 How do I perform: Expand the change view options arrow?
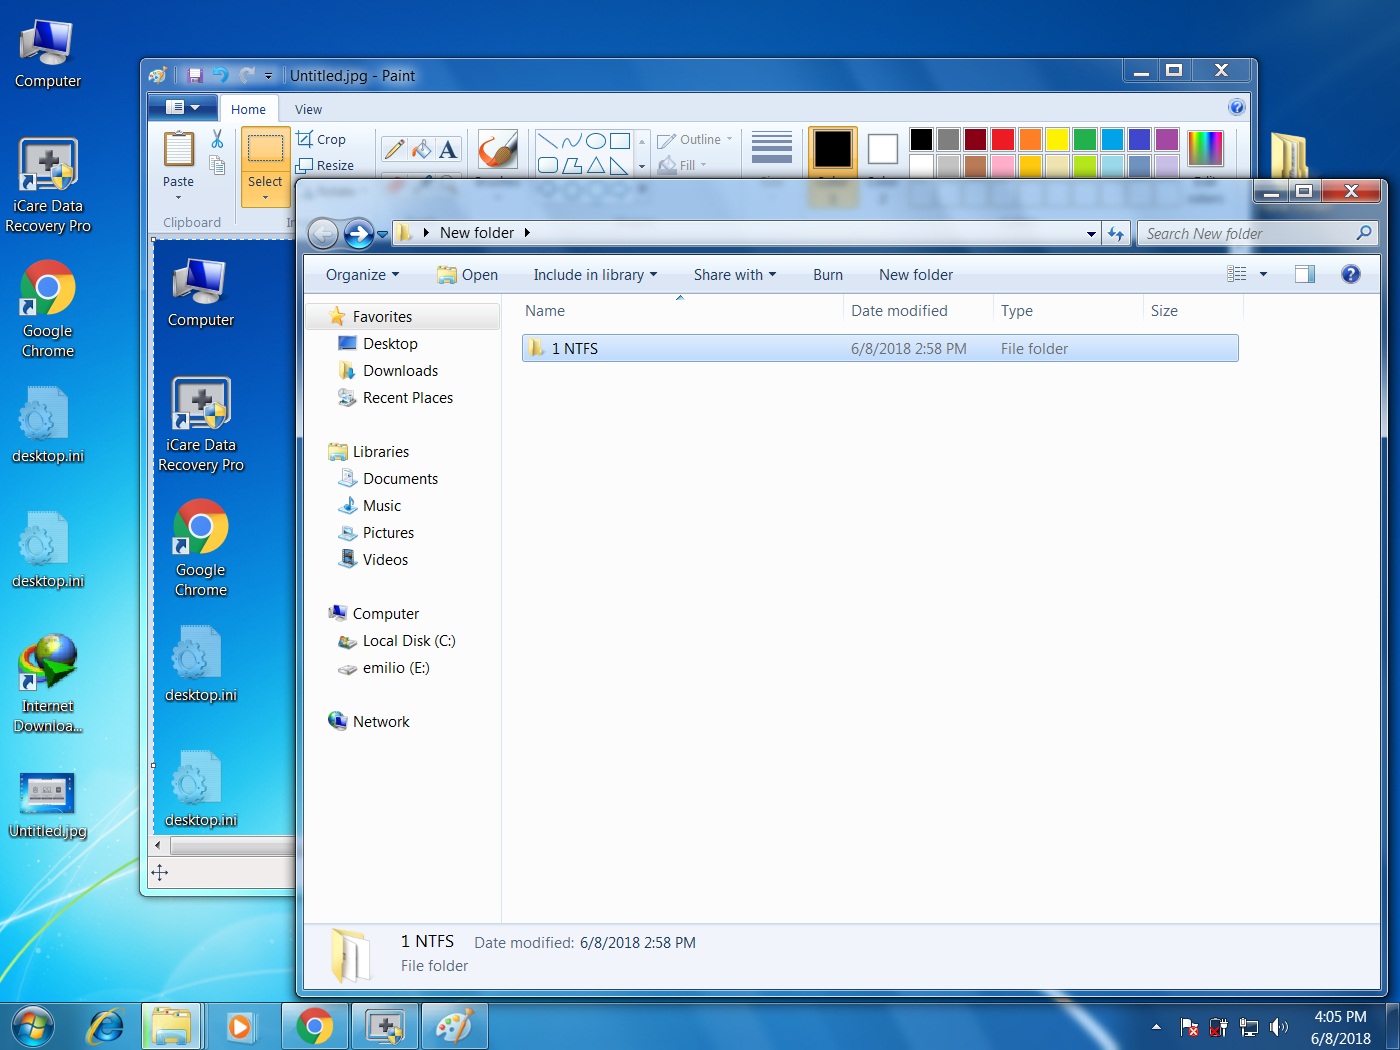pyautogui.click(x=1263, y=274)
